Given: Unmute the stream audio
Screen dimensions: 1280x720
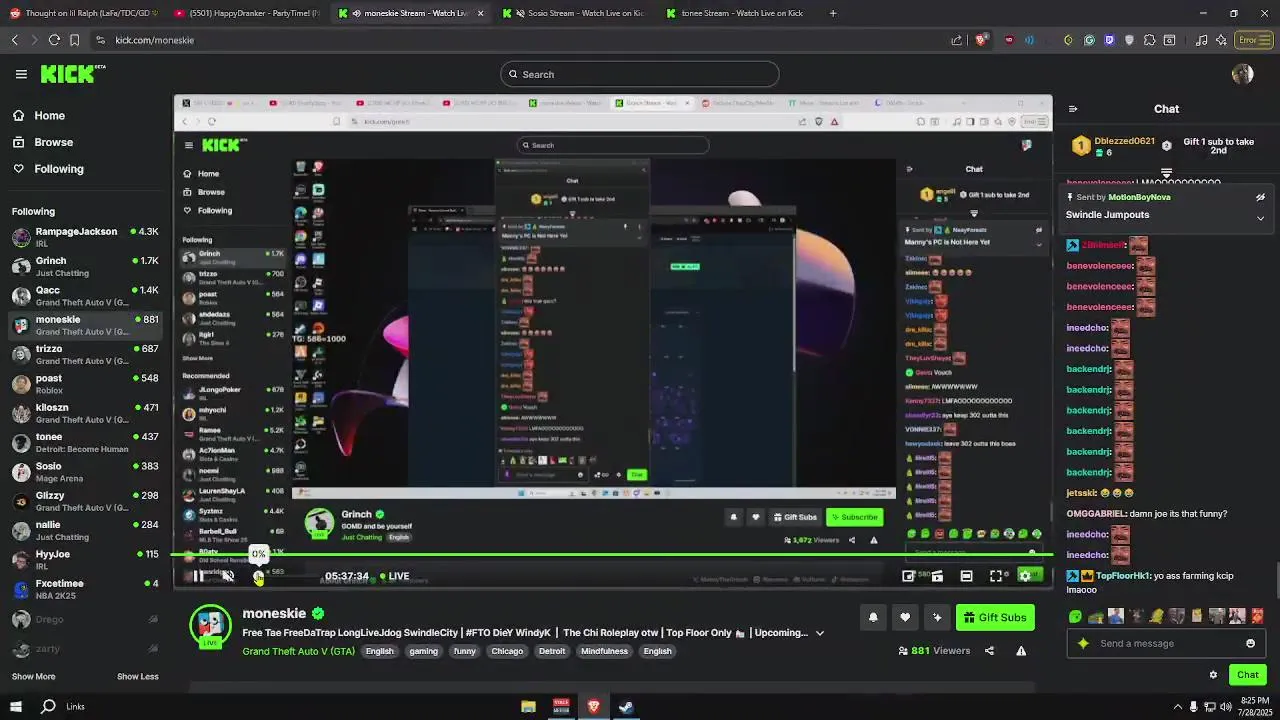Looking at the screenshot, I should point(228,576).
